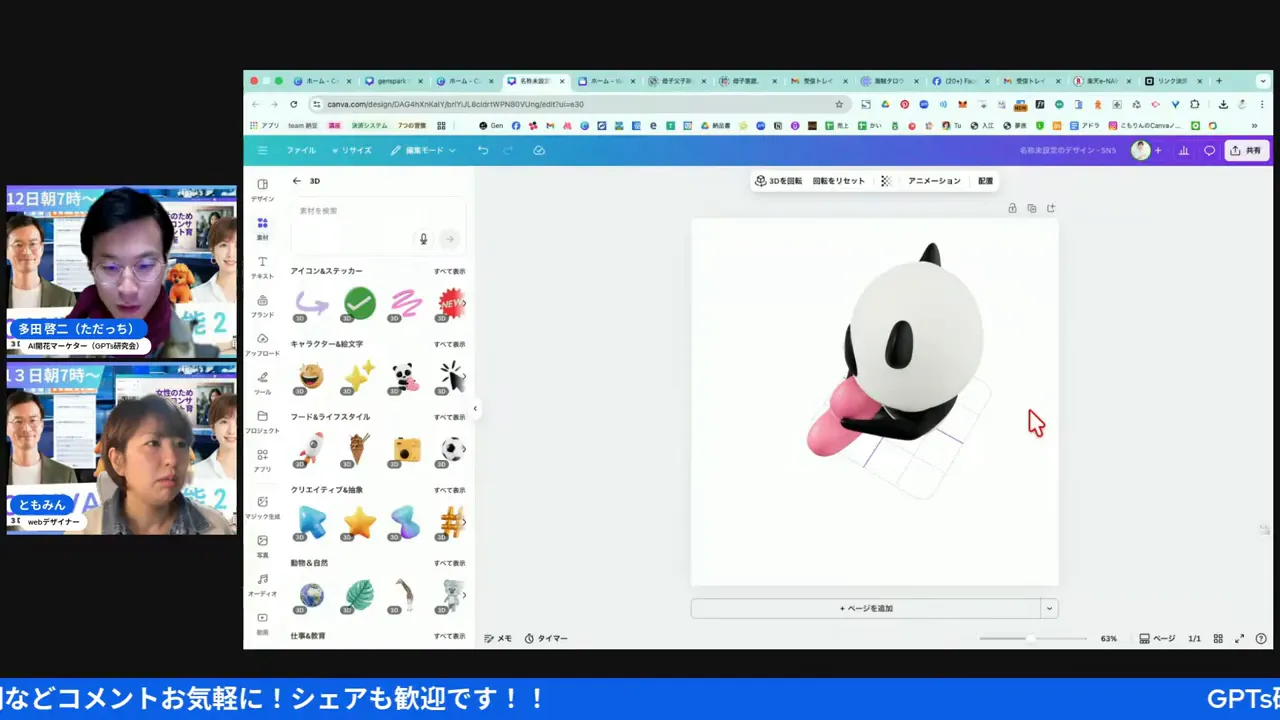The width and height of the screenshot is (1280, 720).
Task: Click the 共有 button at top right
Action: [x=1247, y=150]
